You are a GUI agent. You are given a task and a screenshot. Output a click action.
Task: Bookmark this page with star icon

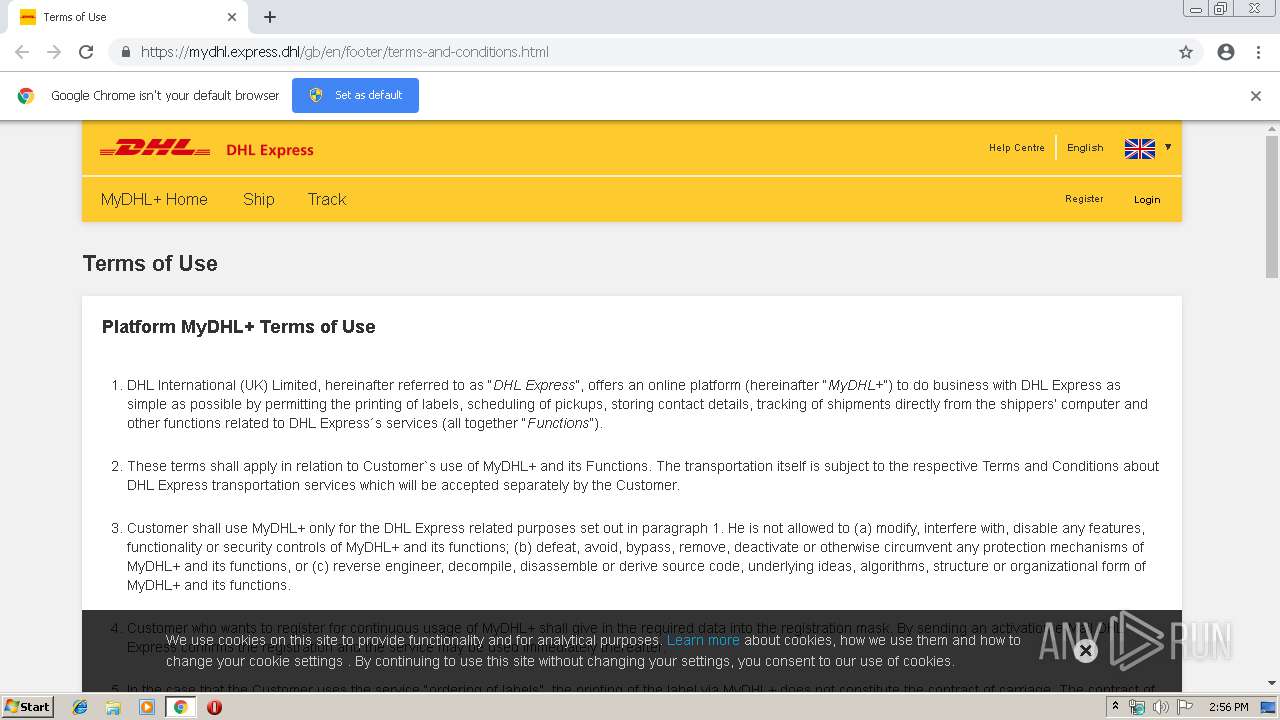click(1186, 52)
